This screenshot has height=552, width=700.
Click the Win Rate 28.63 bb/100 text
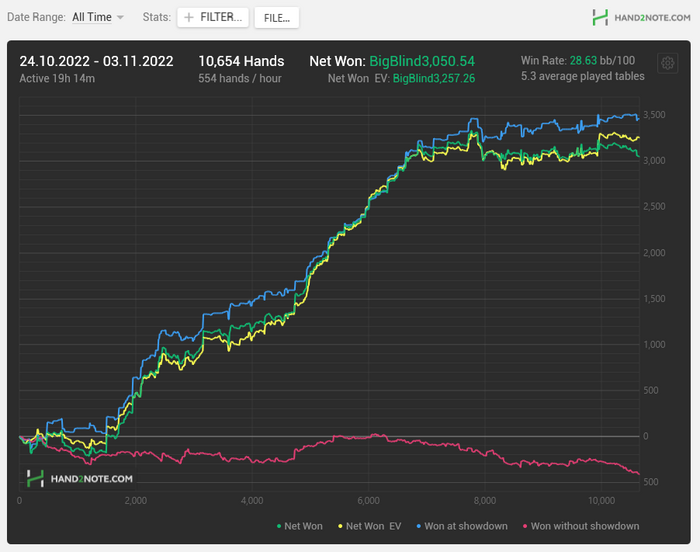pyautogui.click(x=578, y=60)
